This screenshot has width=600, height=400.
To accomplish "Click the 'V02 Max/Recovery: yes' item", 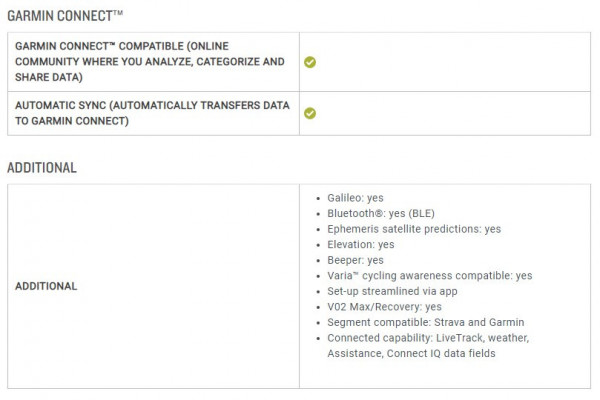I will point(384,307).
